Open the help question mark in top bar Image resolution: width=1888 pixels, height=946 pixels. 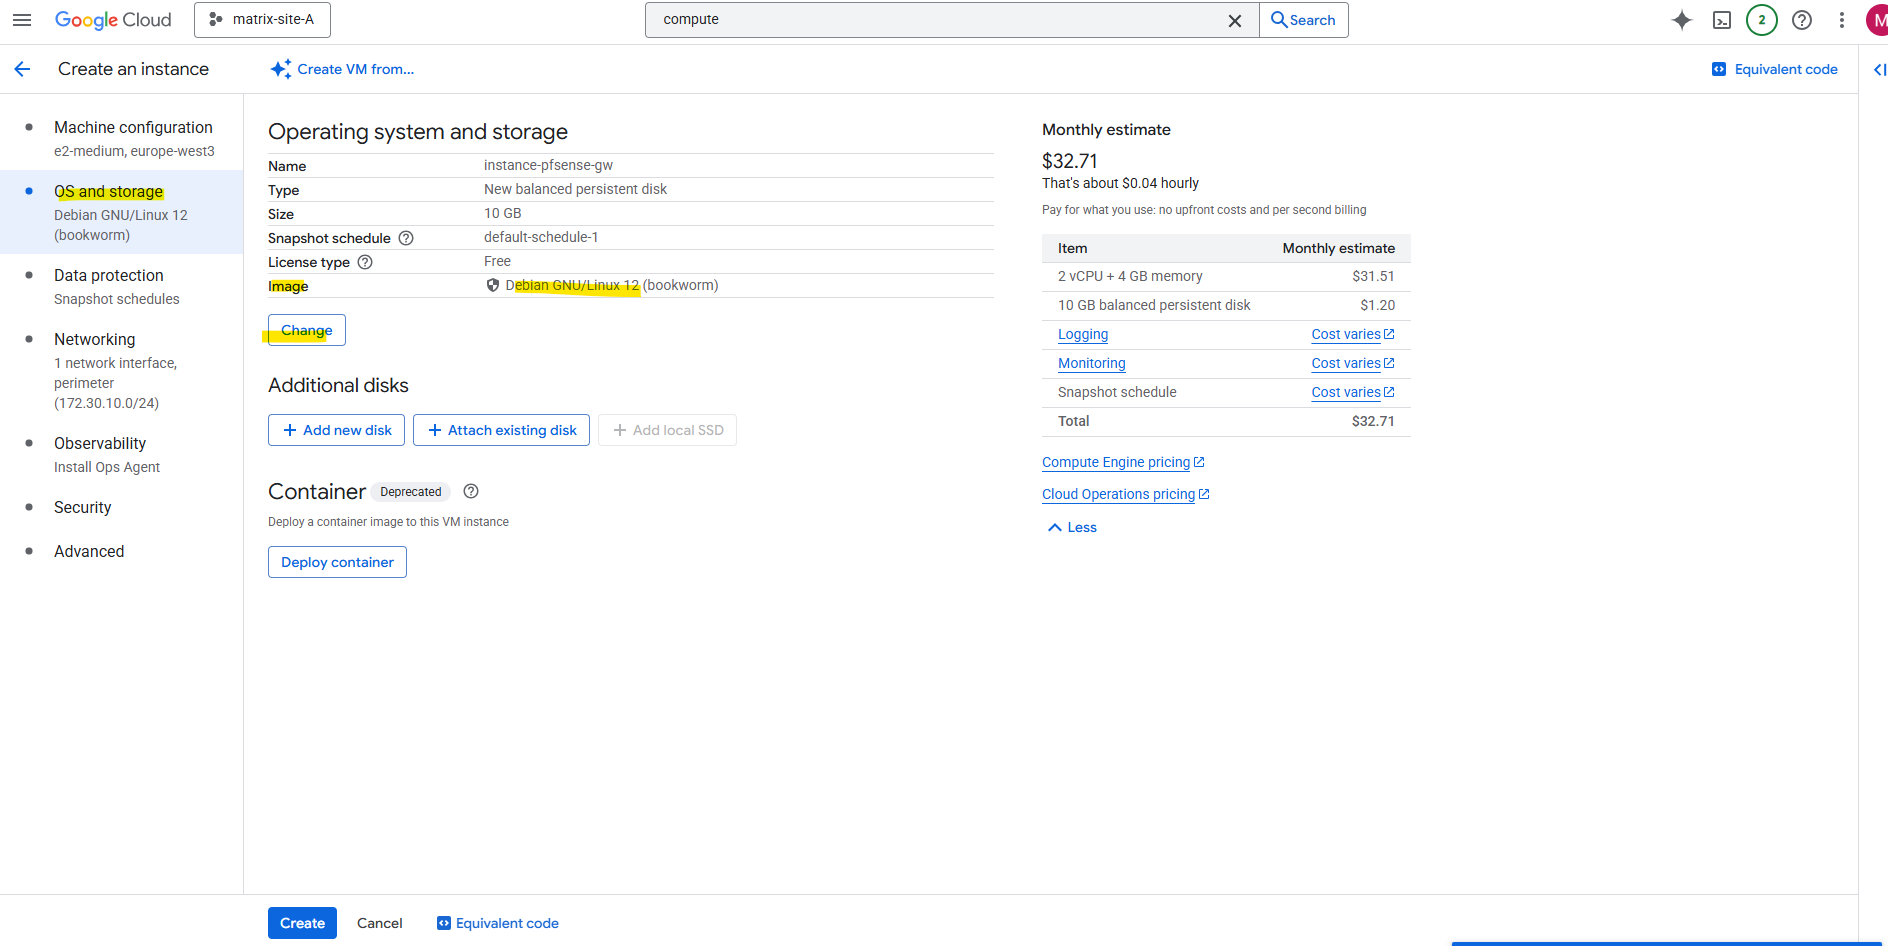coord(1802,20)
